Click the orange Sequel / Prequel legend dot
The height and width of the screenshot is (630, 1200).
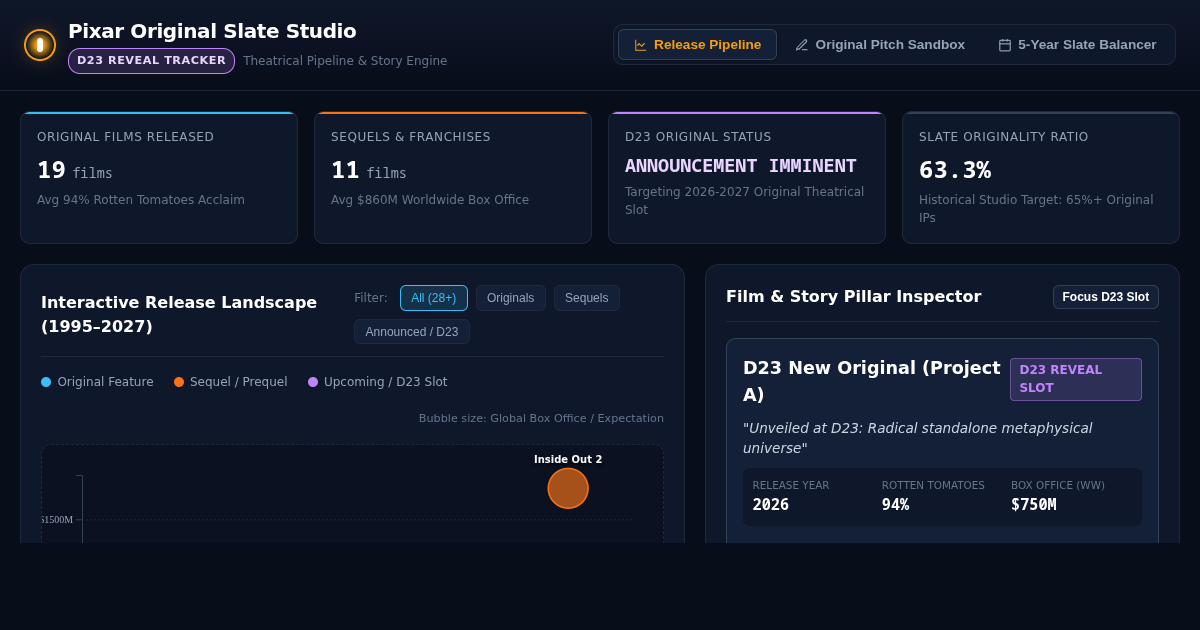pyautogui.click(x=179, y=382)
